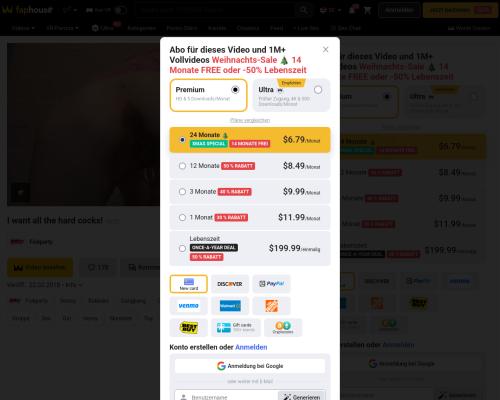Select the Discover payment option
The width and height of the screenshot is (500, 400).
(x=230, y=284)
